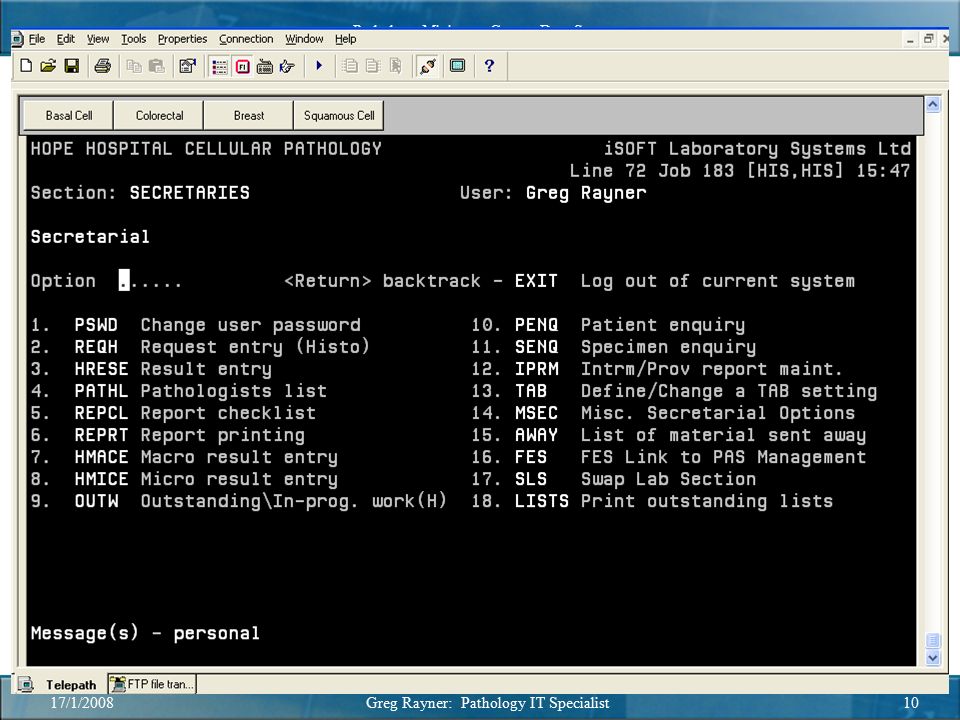Open the File menu
The height and width of the screenshot is (720, 960).
click(x=37, y=39)
